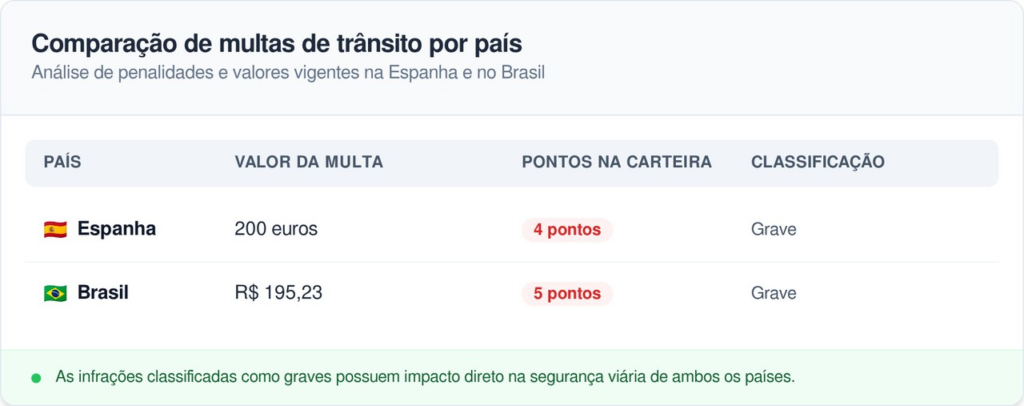This screenshot has width=1024, height=406.
Task: Select the Brasil country name
Action: tap(103, 293)
